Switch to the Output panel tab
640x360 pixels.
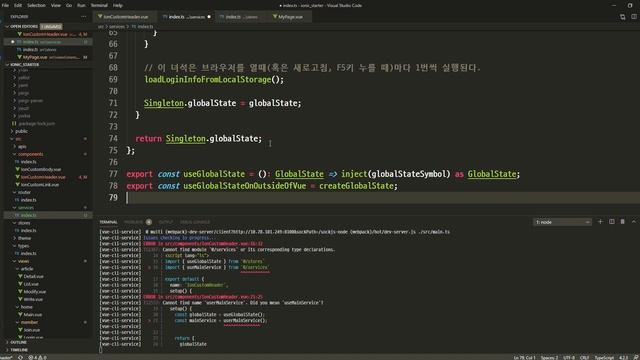tap(165, 222)
